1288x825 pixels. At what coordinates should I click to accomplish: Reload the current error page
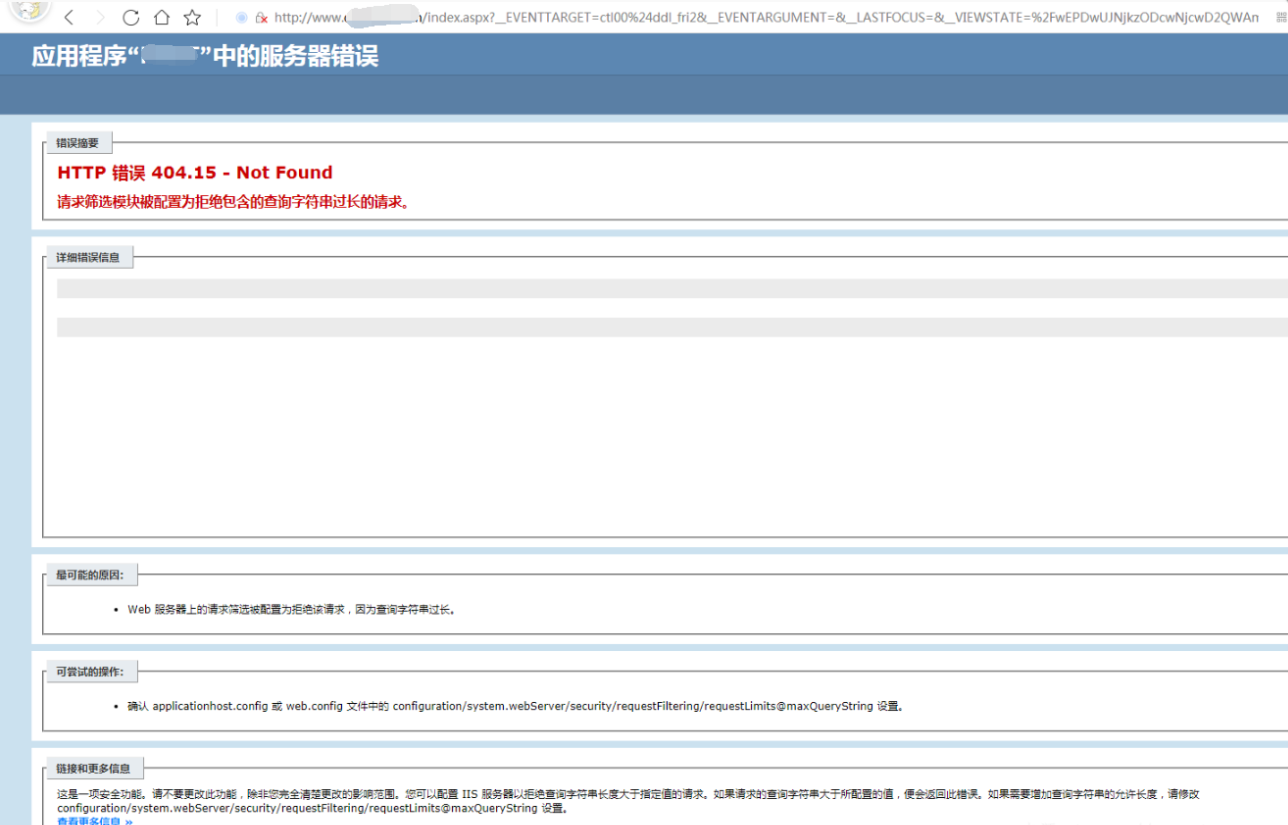tap(130, 17)
